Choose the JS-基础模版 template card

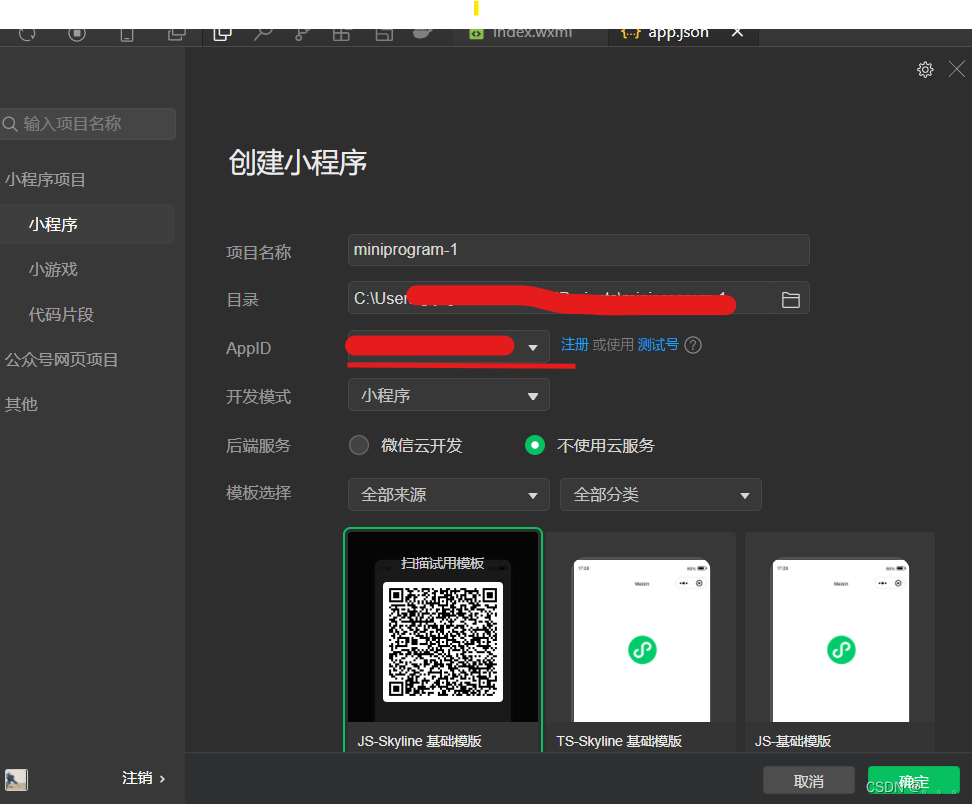[x=840, y=642]
